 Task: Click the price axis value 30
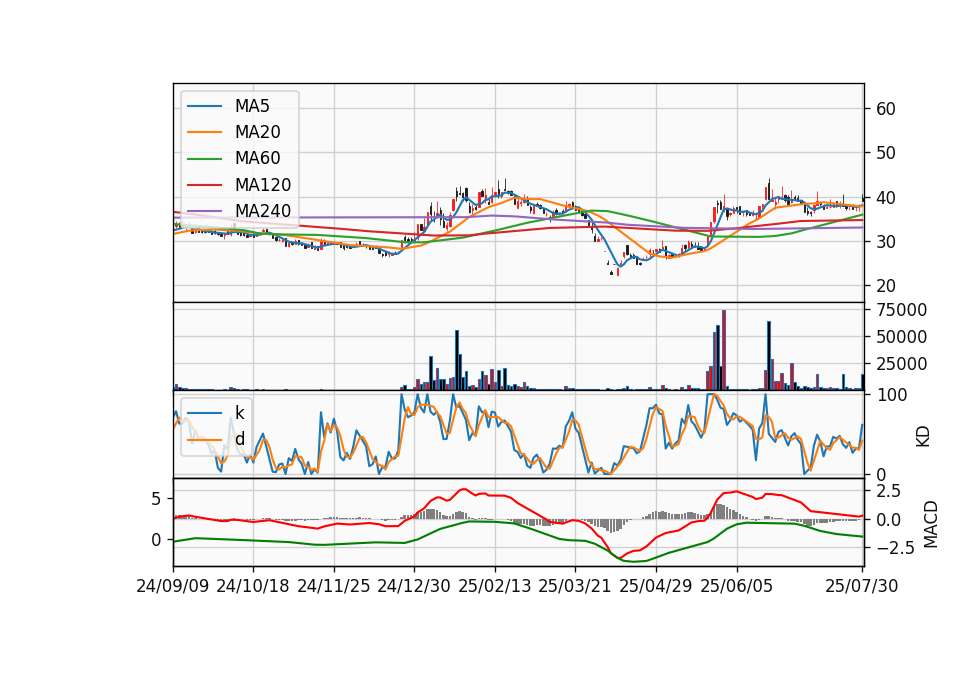[x=886, y=242]
